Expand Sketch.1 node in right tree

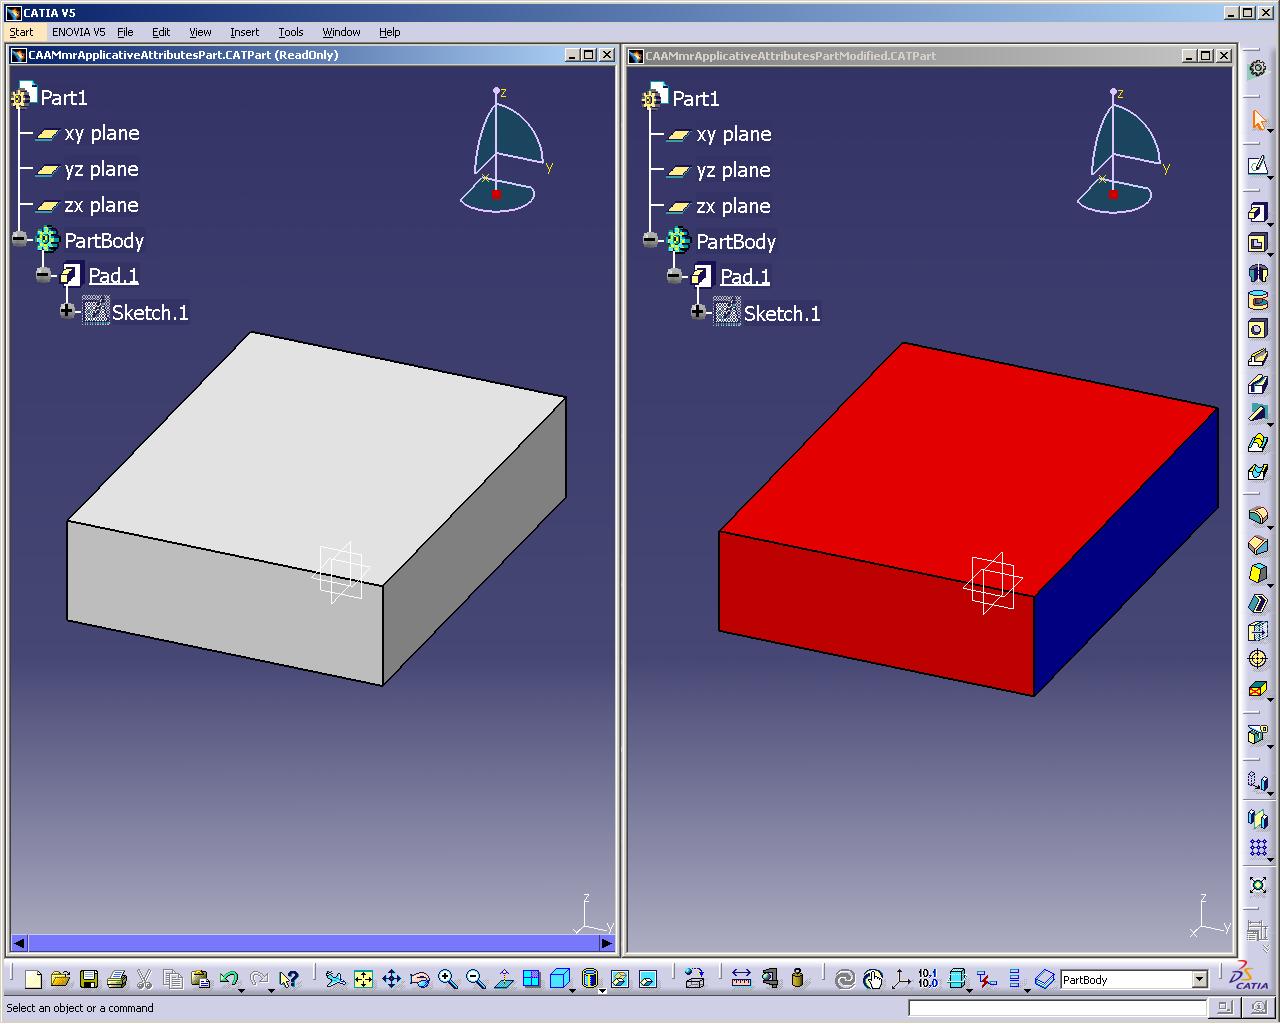(x=697, y=312)
